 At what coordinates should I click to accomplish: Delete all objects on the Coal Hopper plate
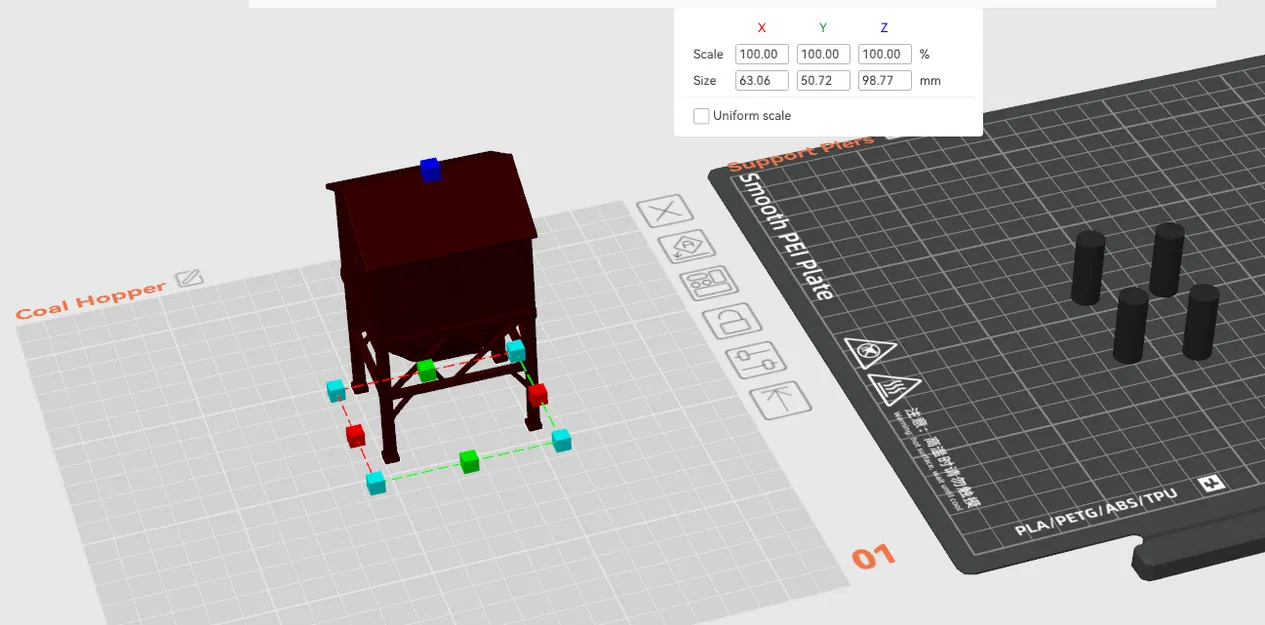(x=666, y=210)
